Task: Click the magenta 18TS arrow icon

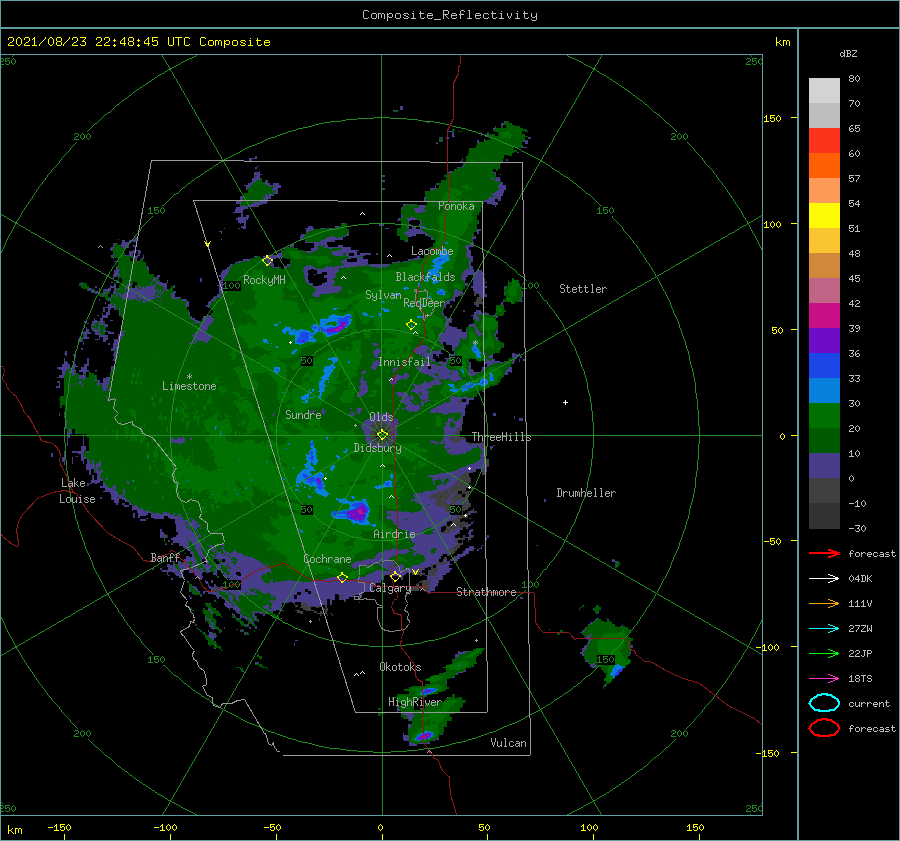Action: click(824, 679)
